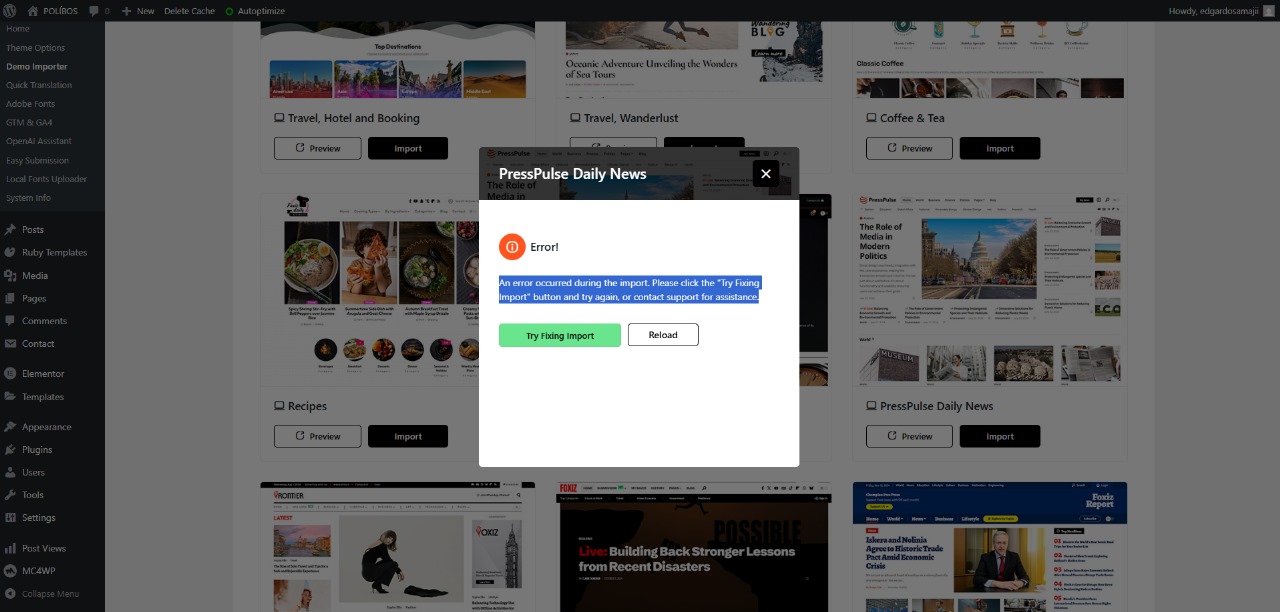Click the Foxiz Report demo thumbnail
The width and height of the screenshot is (1280, 612).
[x=990, y=547]
